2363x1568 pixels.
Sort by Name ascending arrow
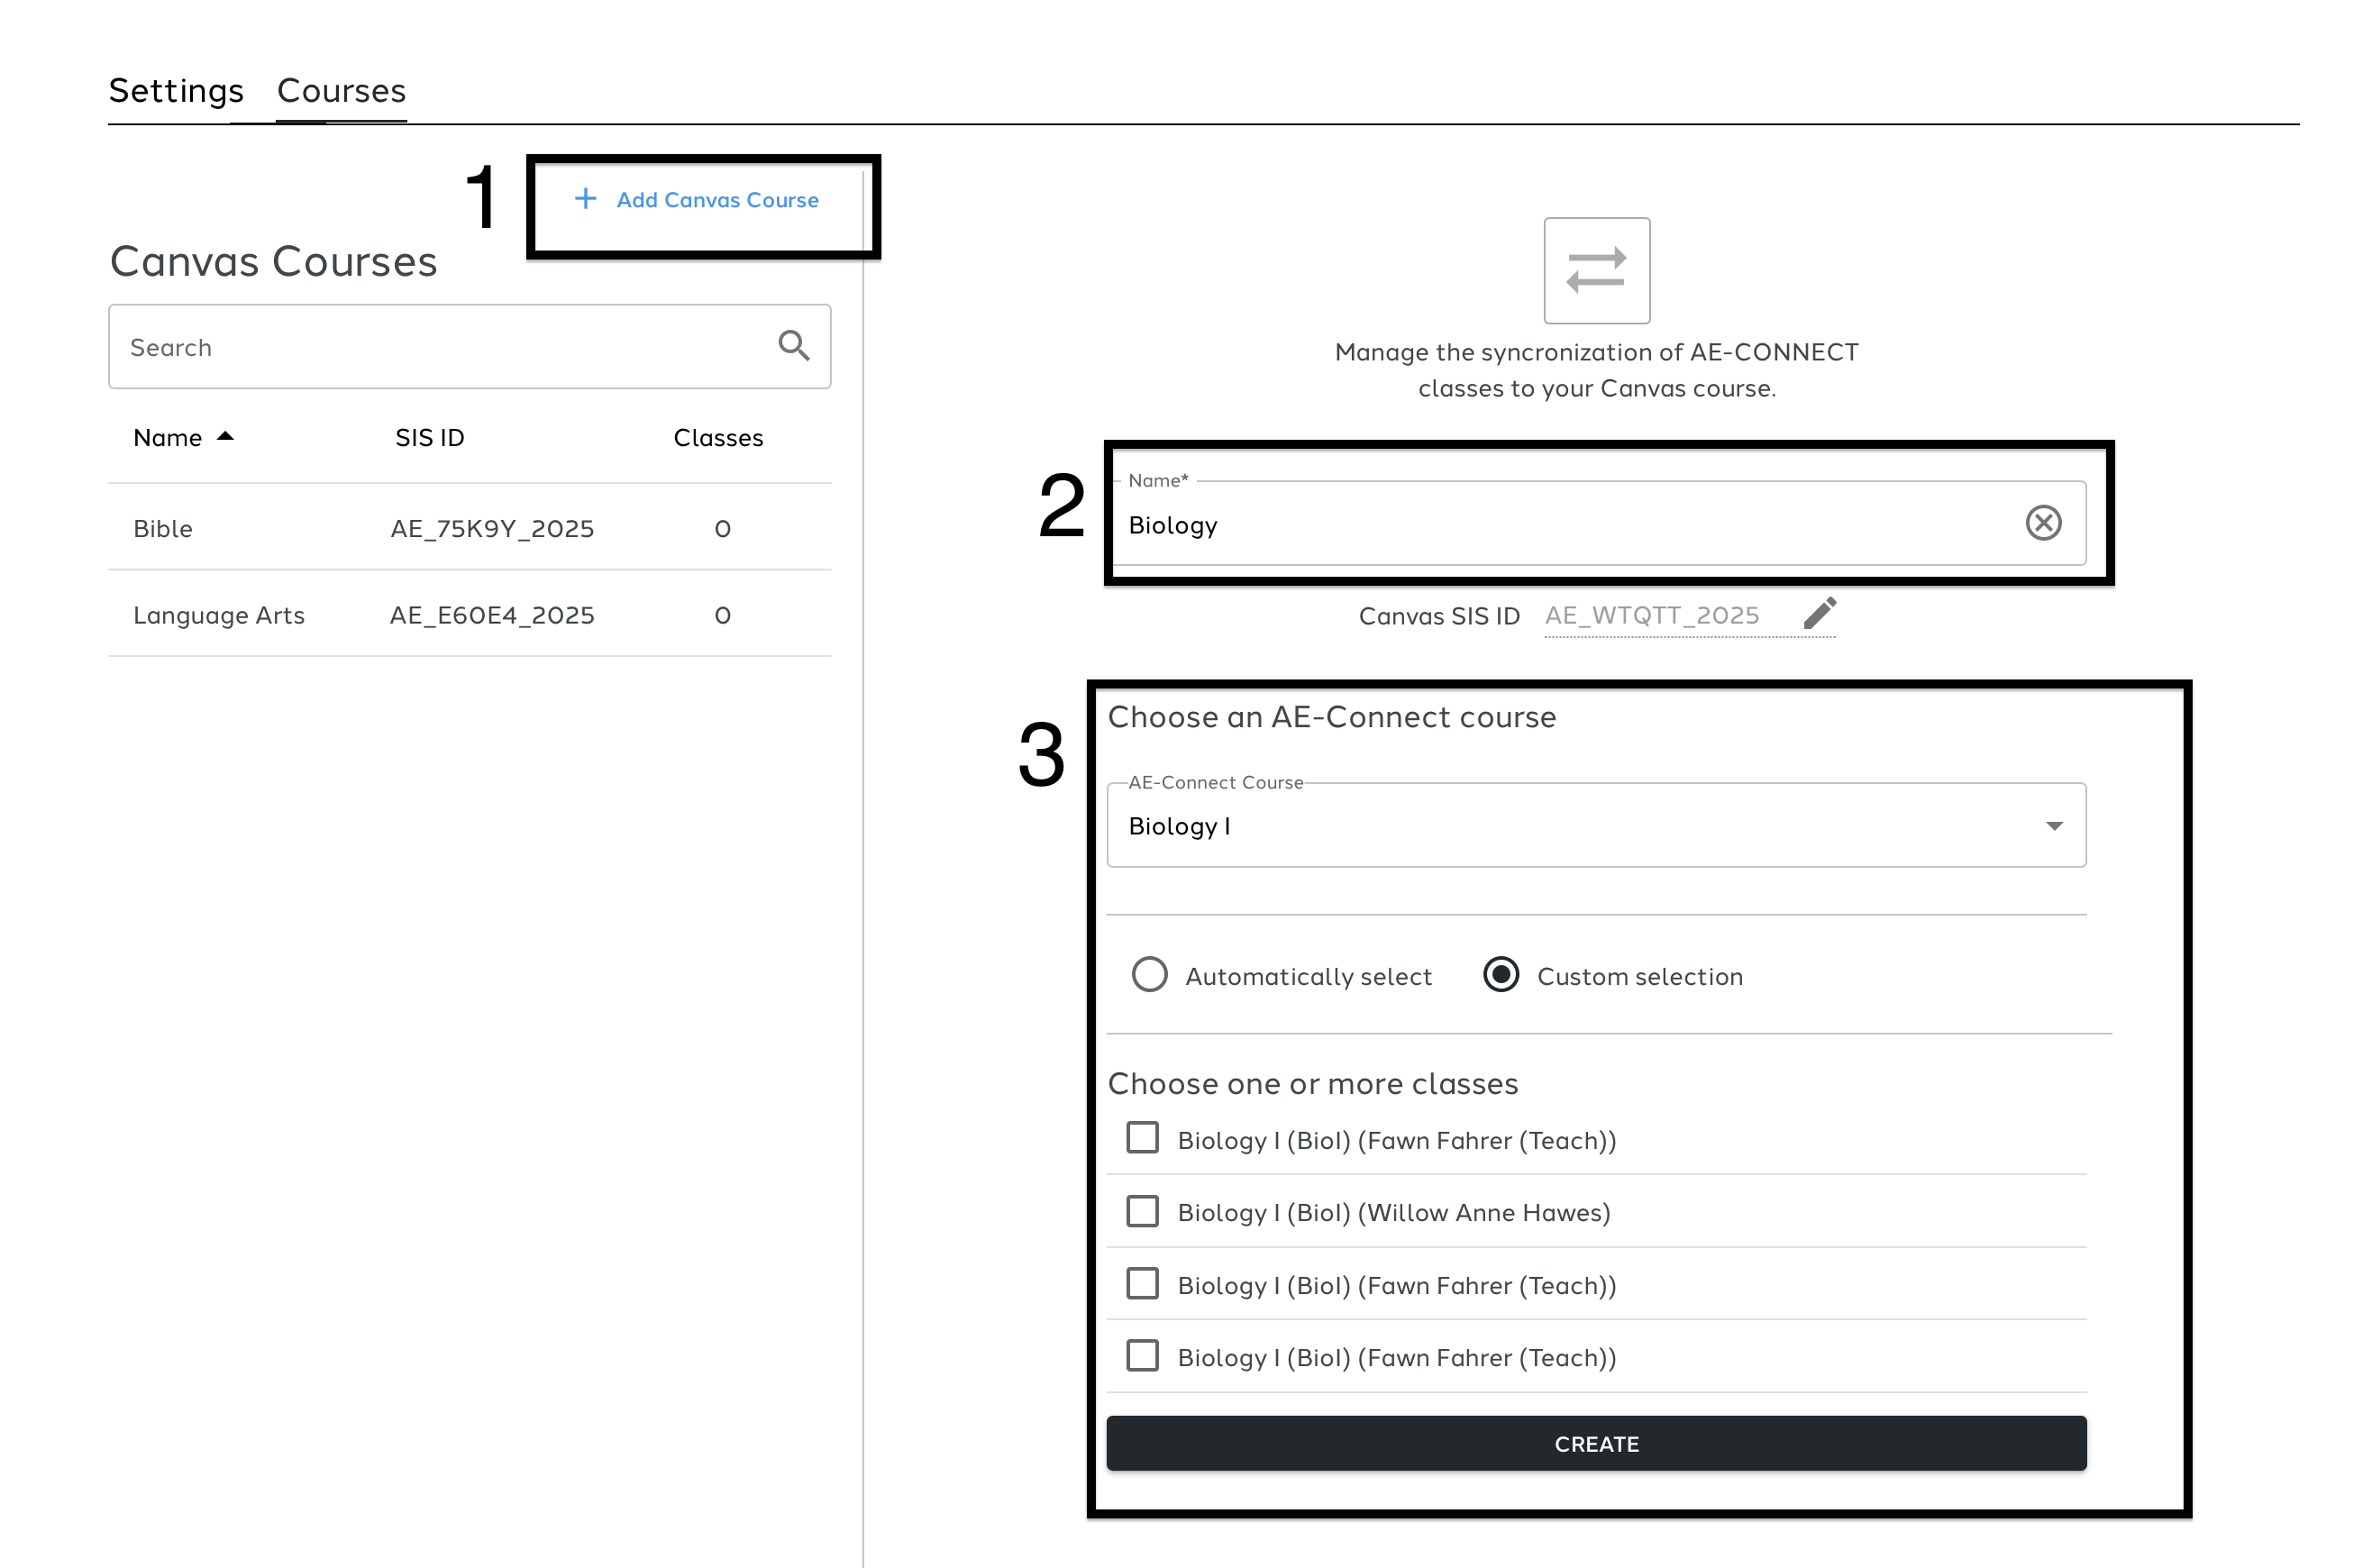[x=225, y=437]
